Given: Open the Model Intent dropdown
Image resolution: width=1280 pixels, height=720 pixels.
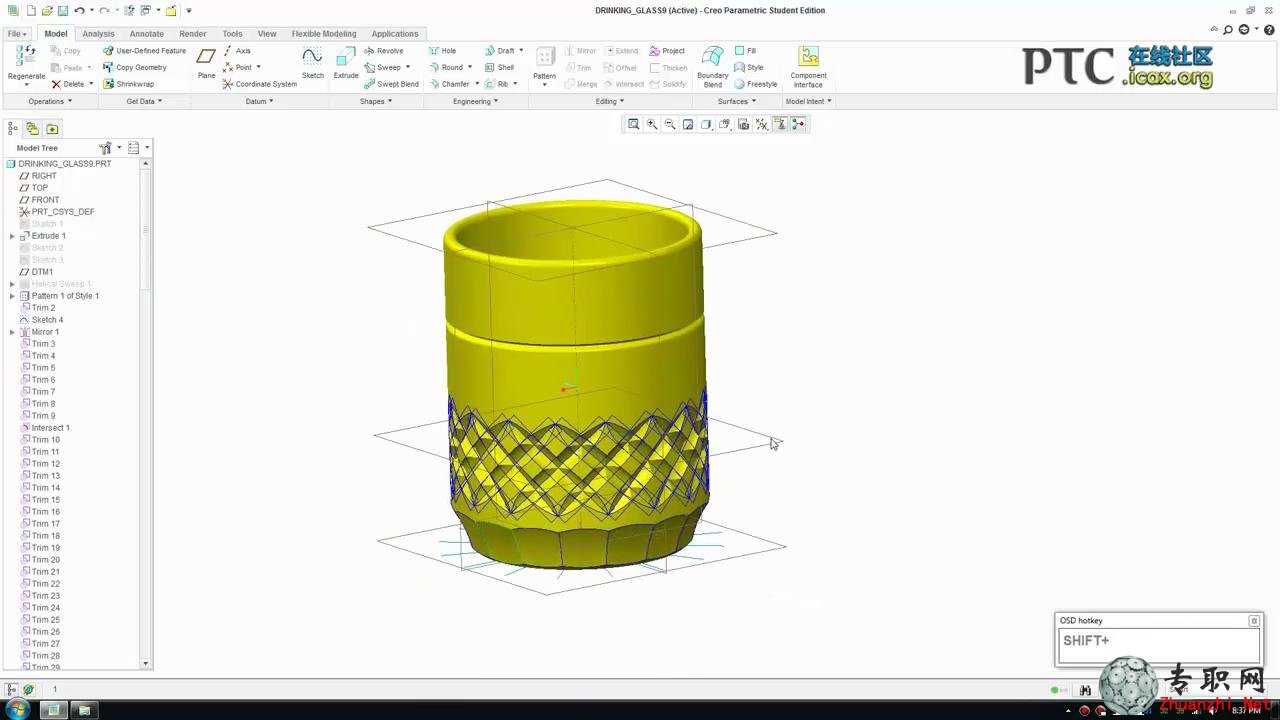Looking at the screenshot, I should point(808,101).
